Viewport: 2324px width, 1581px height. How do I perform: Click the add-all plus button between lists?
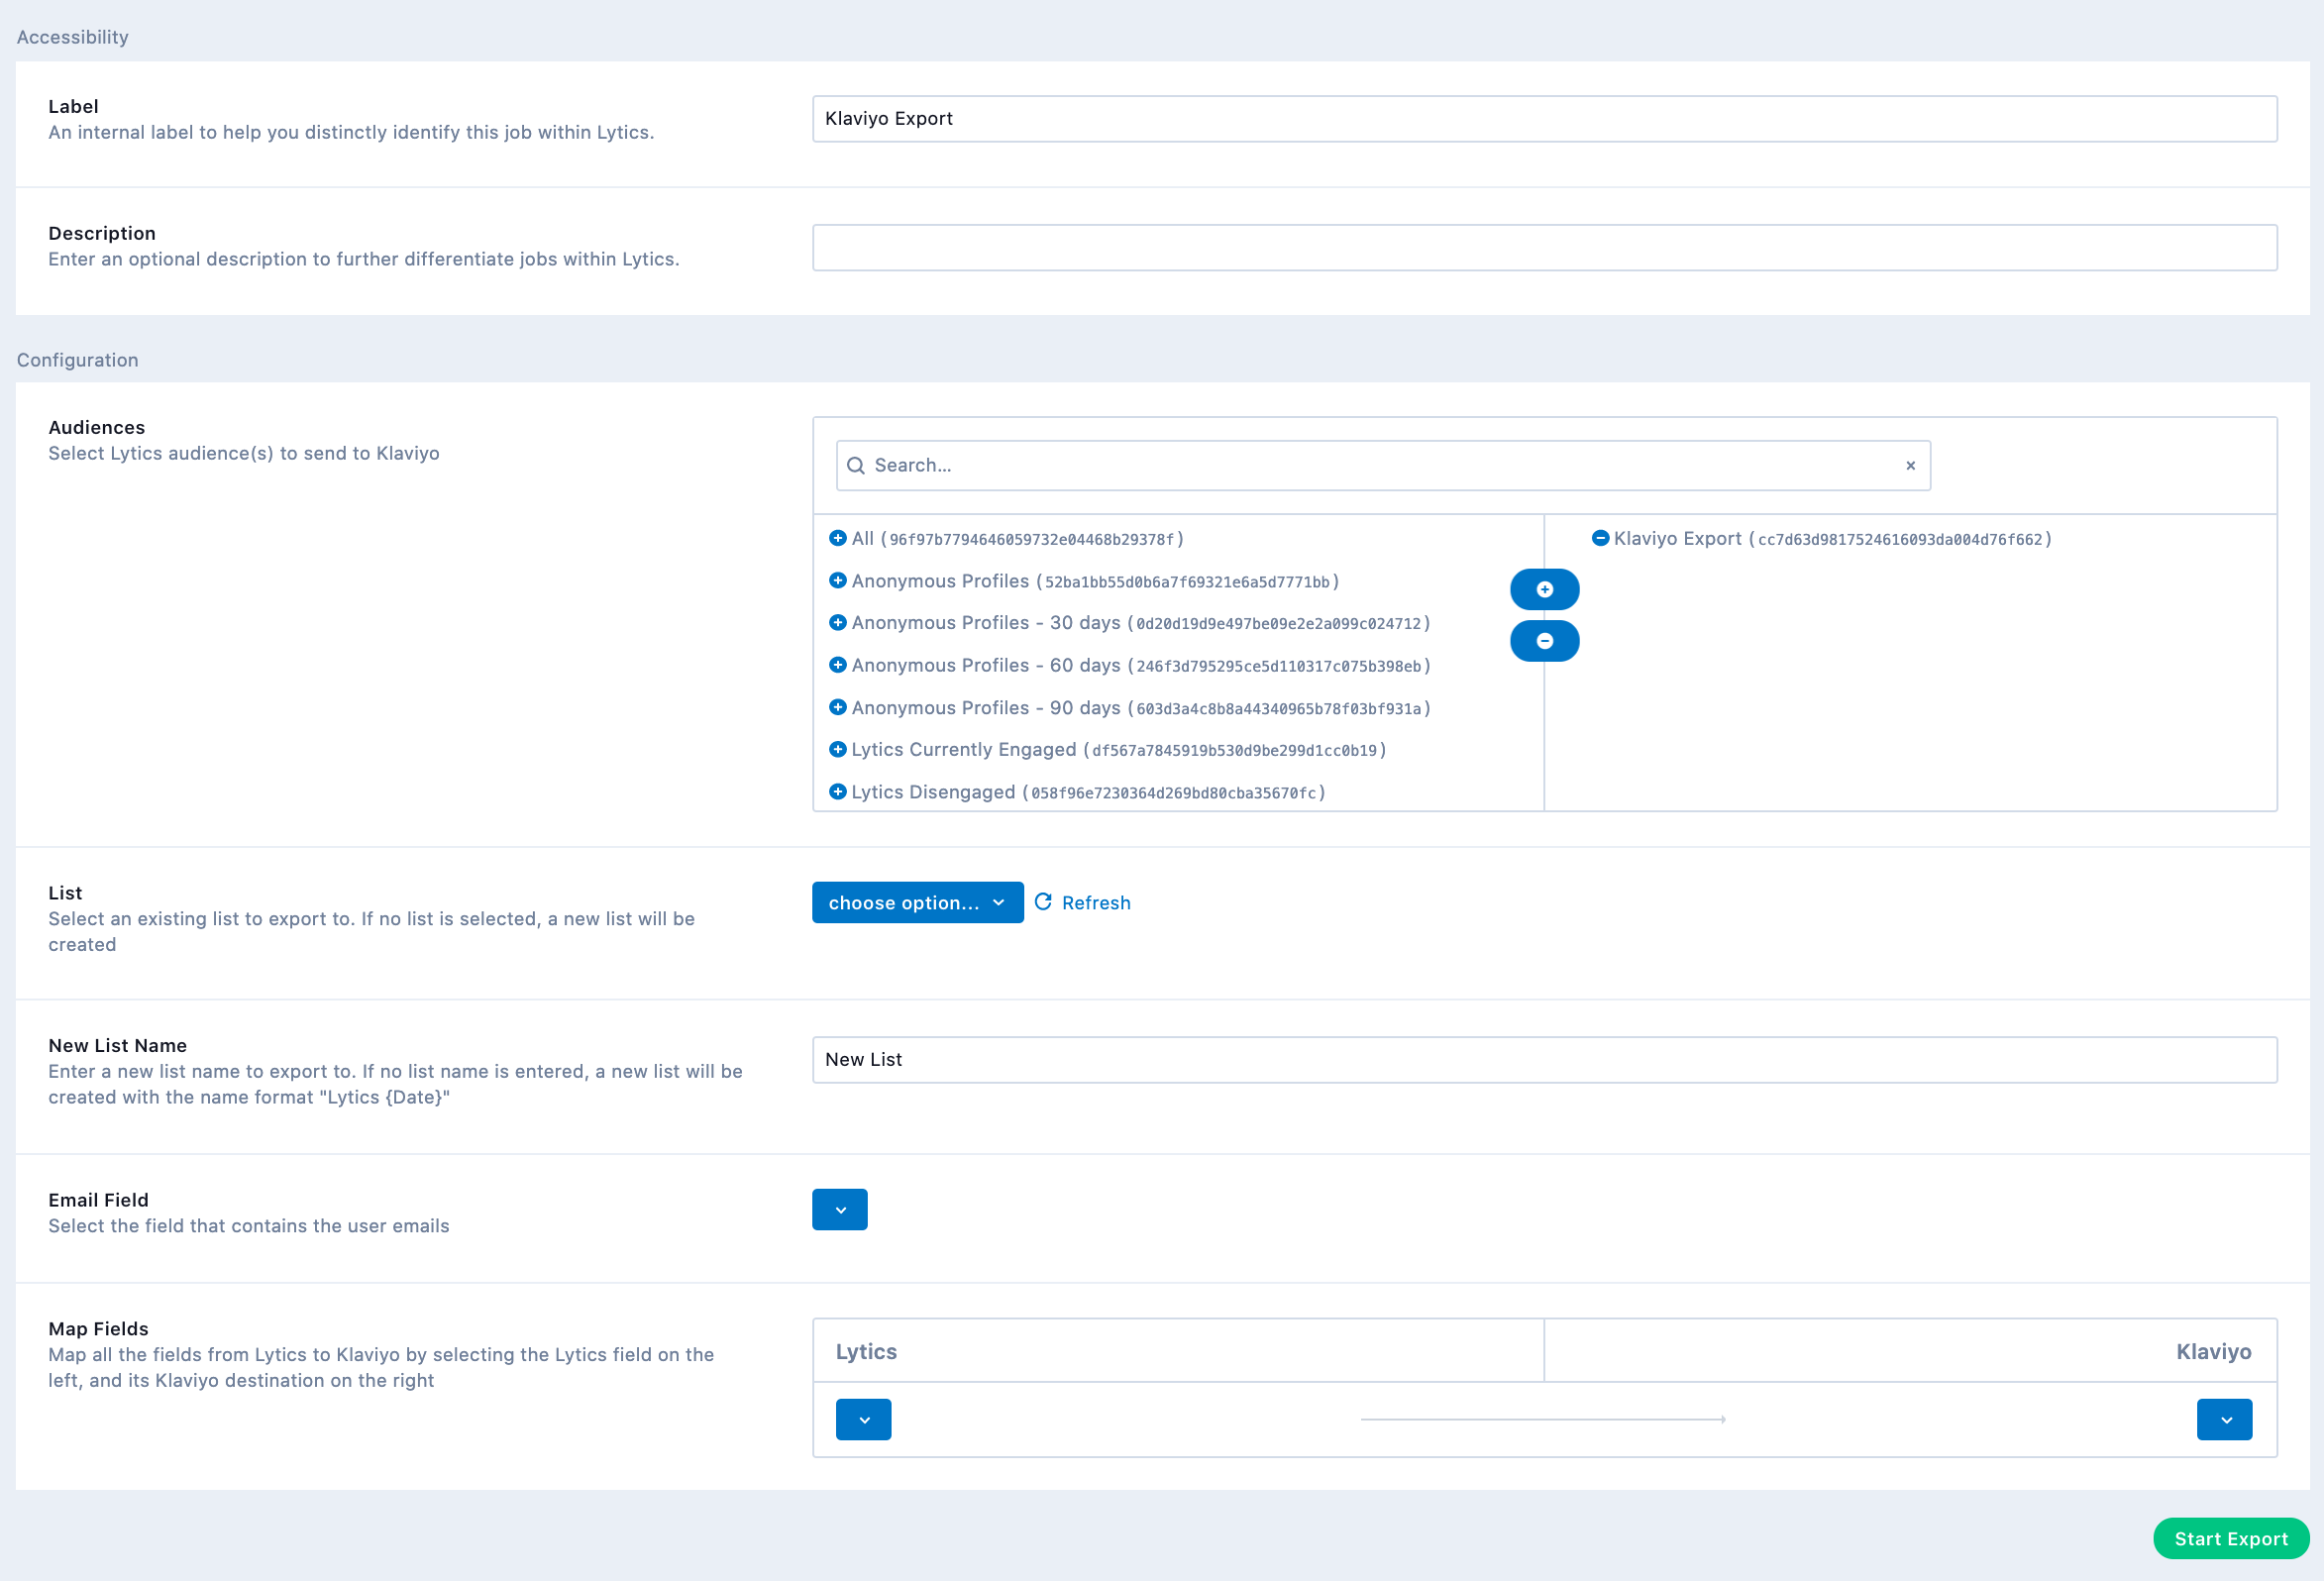click(1544, 589)
